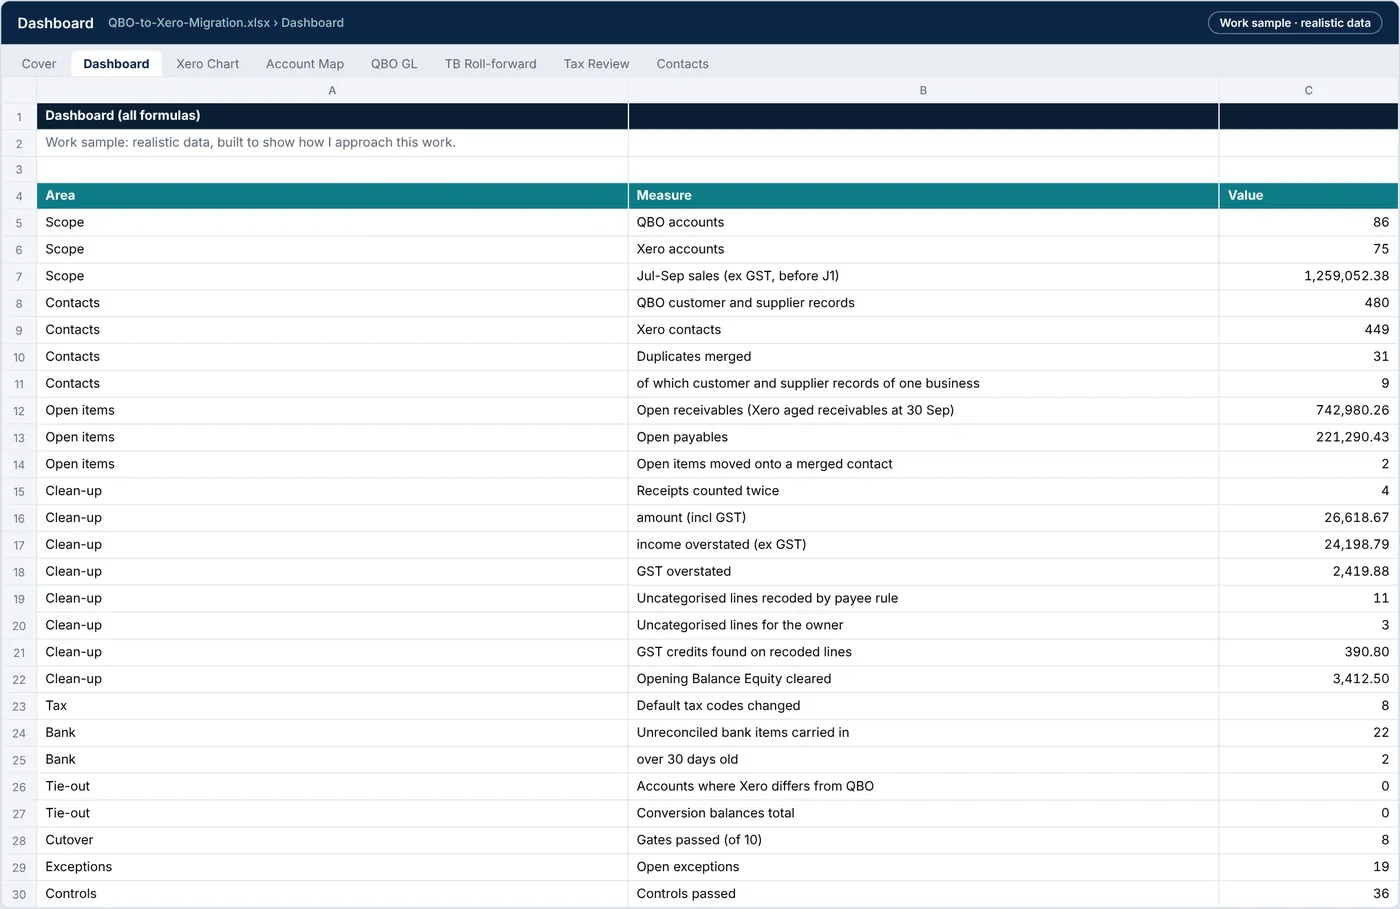Click the 'Cutover' area cell
The height and width of the screenshot is (909, 1400).
[332, 840]
